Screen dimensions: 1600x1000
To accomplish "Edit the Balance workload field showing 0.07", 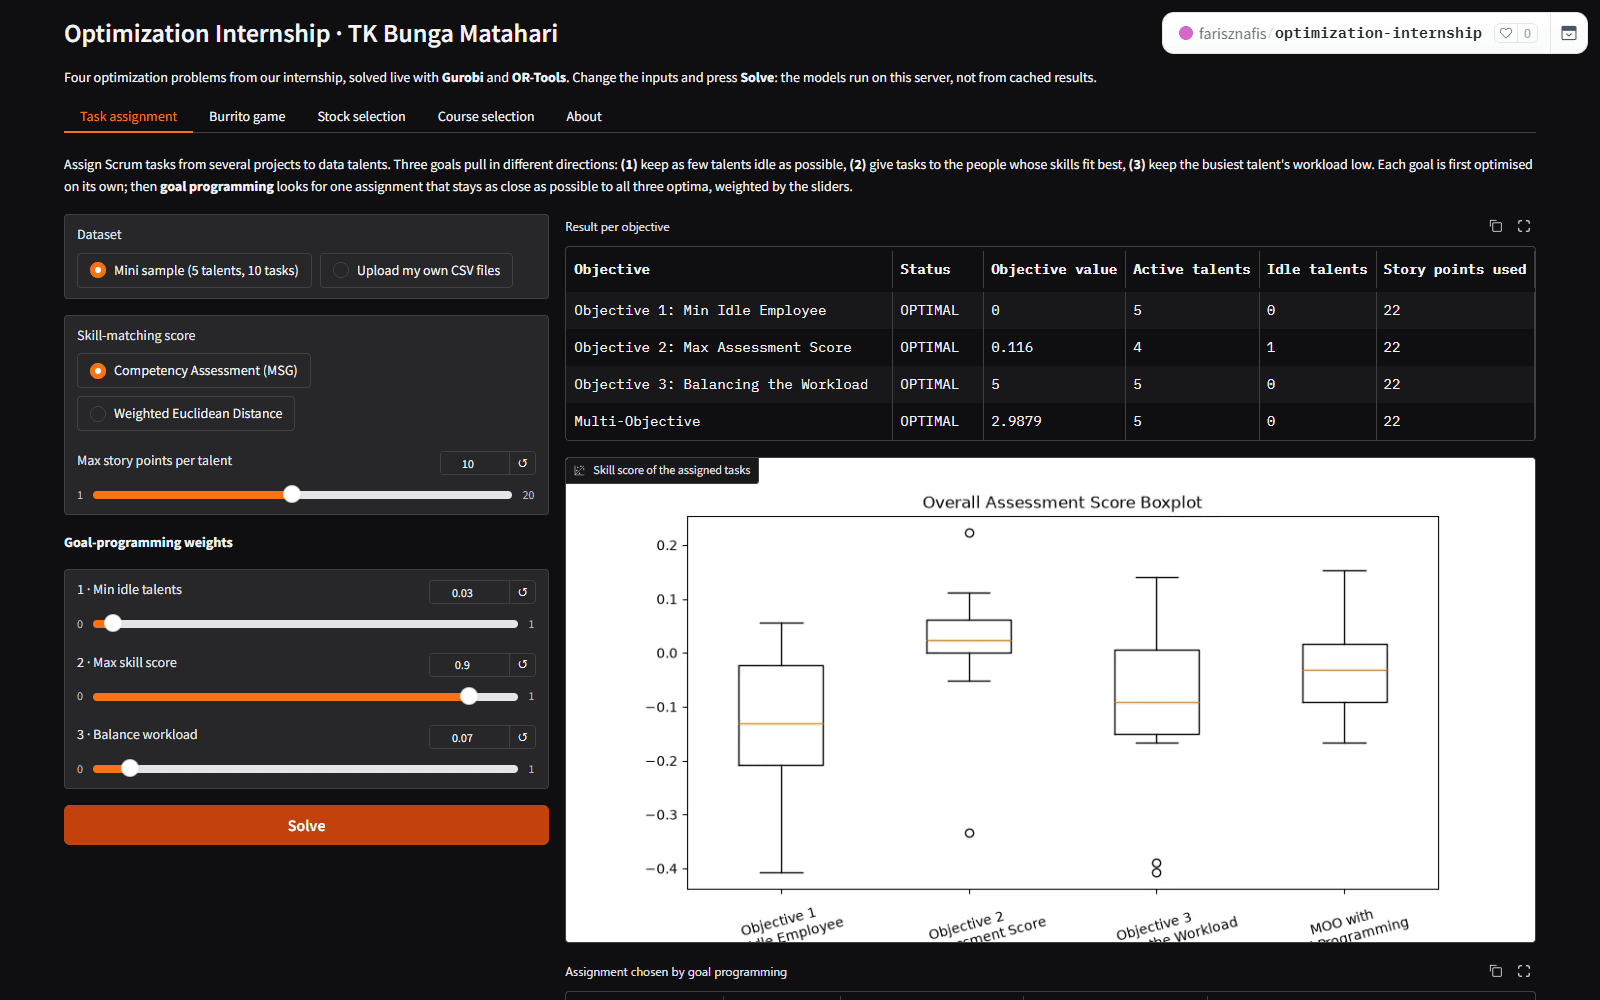I will (x=469, y=737).
